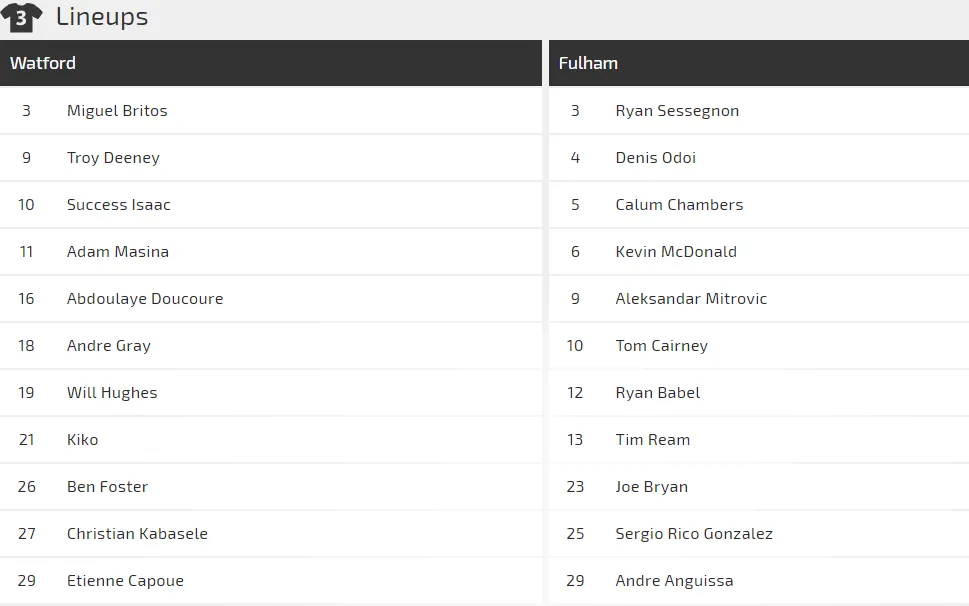Image resolution: width=969 pixels, height=606 pixels.
Task: Select Etienne Capoue in the lineup
Action: pos(125,581)
